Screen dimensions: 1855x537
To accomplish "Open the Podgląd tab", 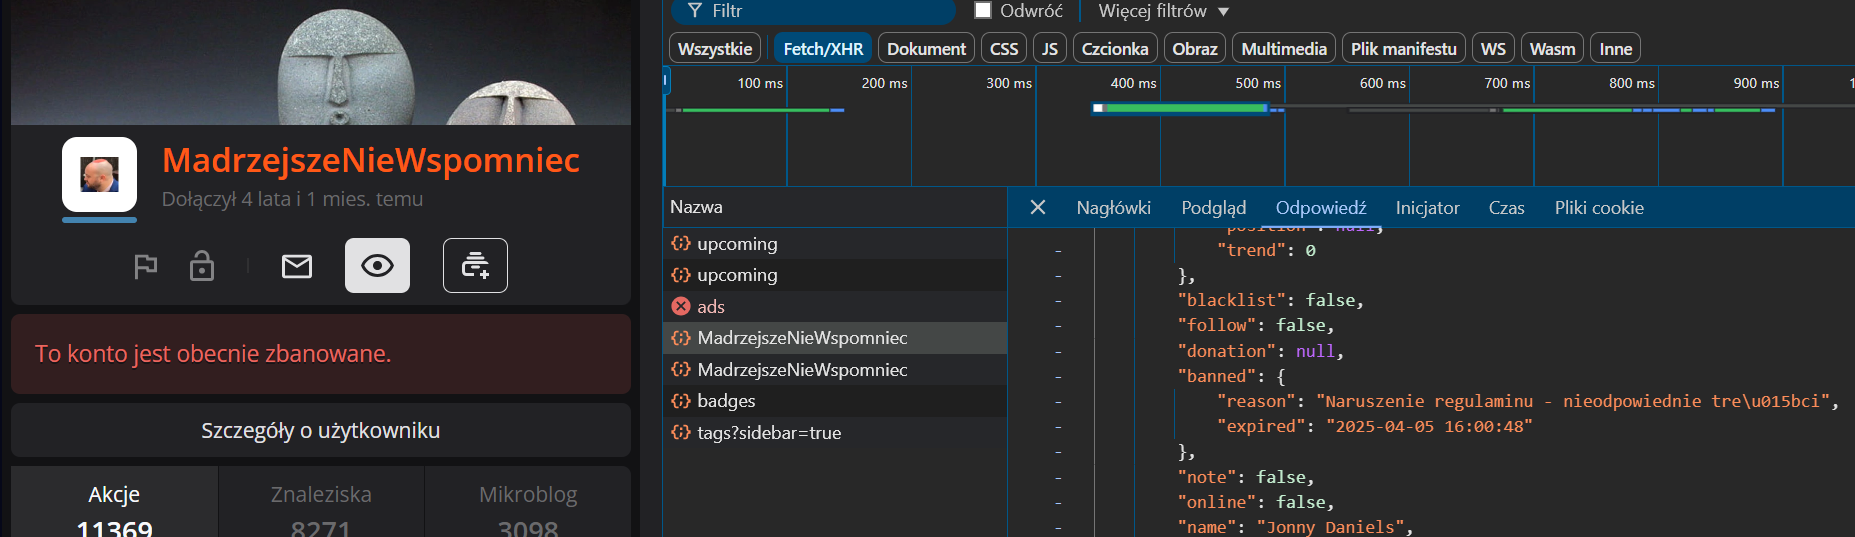I will pyautogui.click(x=1213, y=208).
